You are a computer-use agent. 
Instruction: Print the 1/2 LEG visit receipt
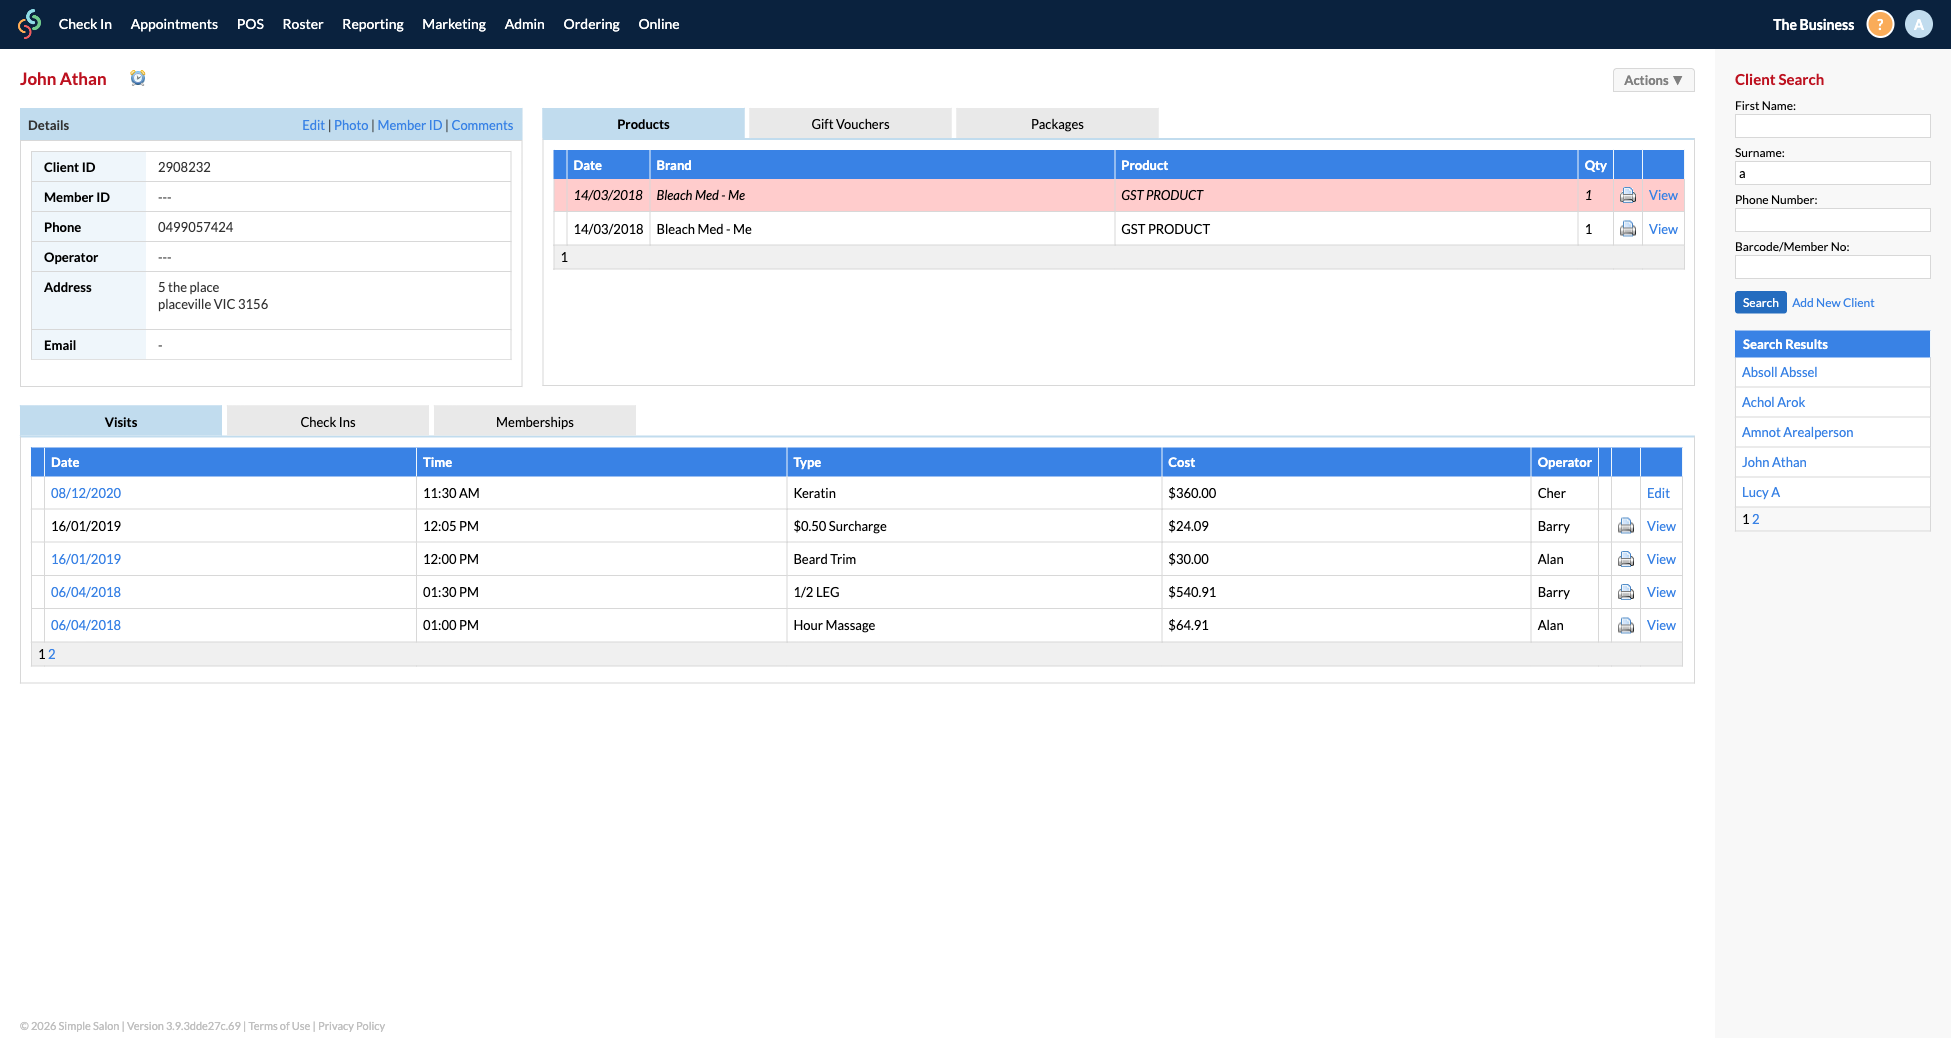tap(1626, 592)
